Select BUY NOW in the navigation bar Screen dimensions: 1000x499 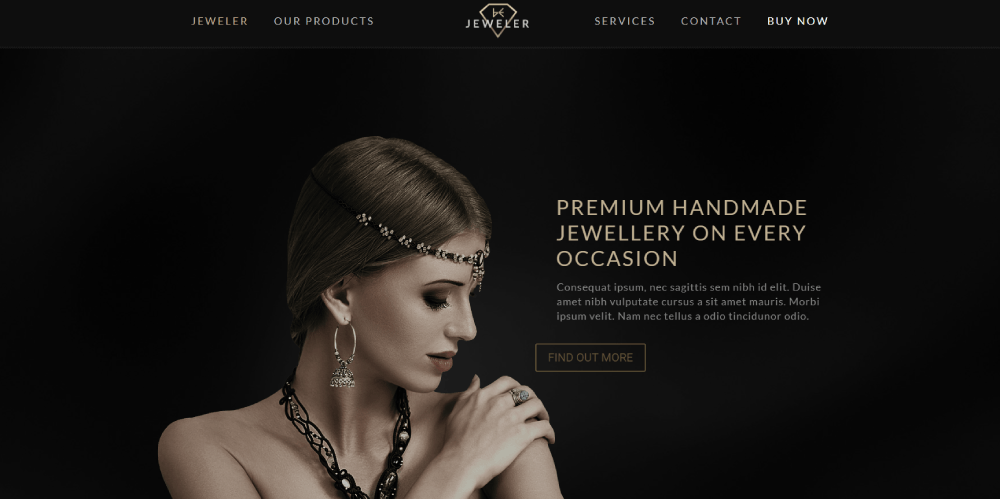click(x=798, y=21)
